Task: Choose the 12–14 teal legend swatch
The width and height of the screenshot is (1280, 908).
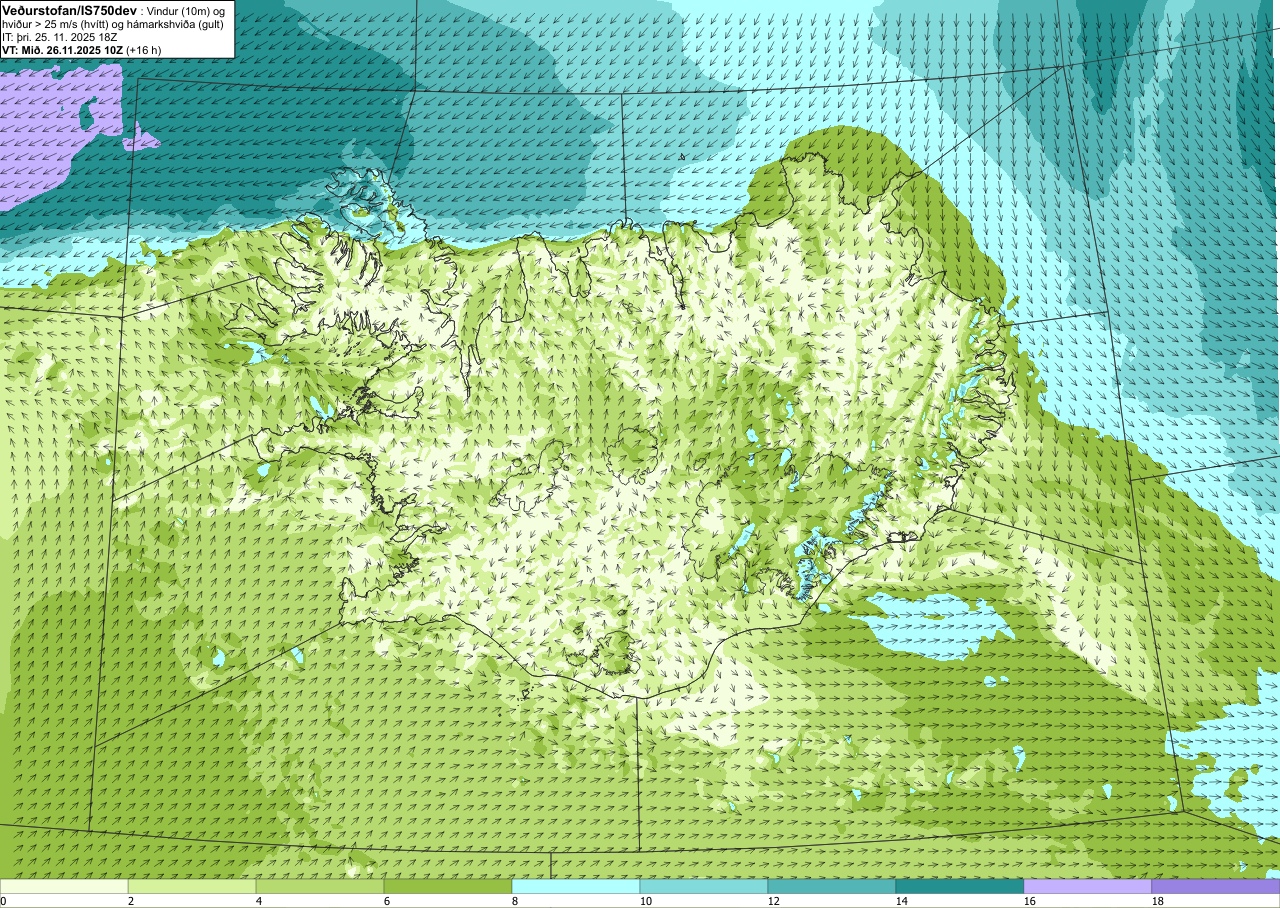Action: click(832, 886)
